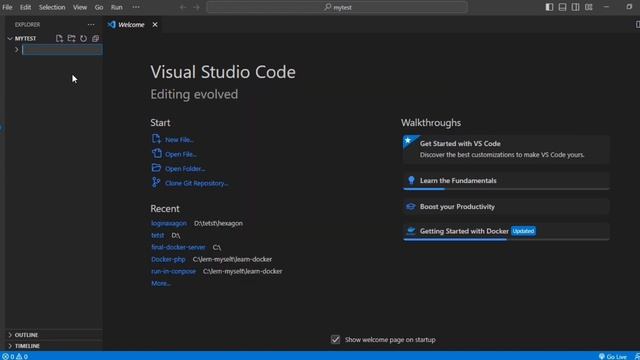The width and height of the screenshot is (640, 360).
Task: Click Clone Git Repository... link
Action: tap(197, 183)
